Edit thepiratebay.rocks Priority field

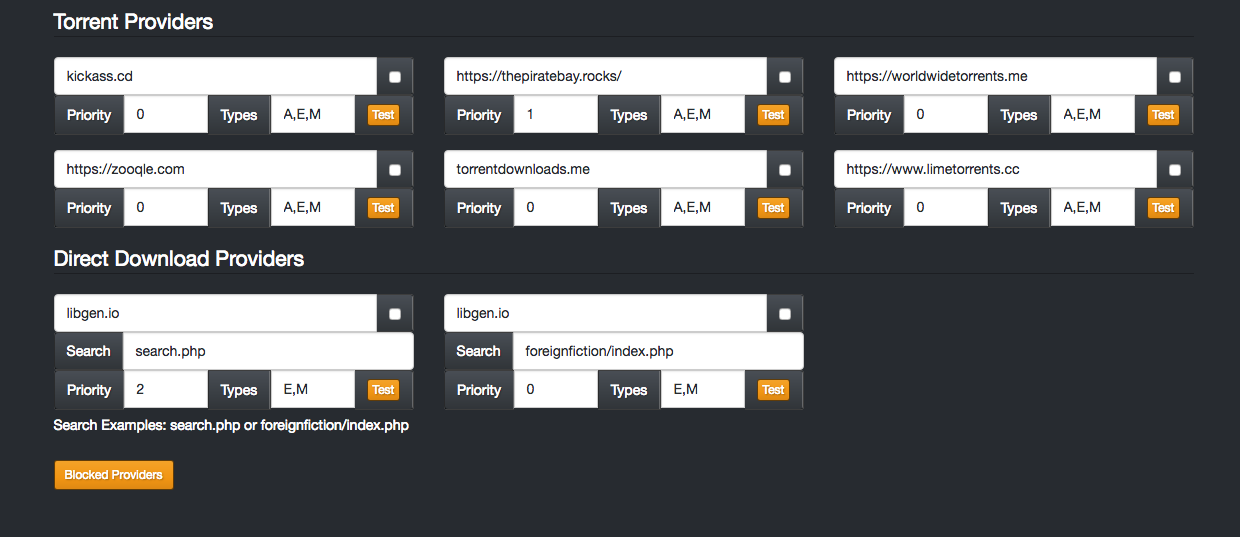pyautogui.click(x=556, y=115)
